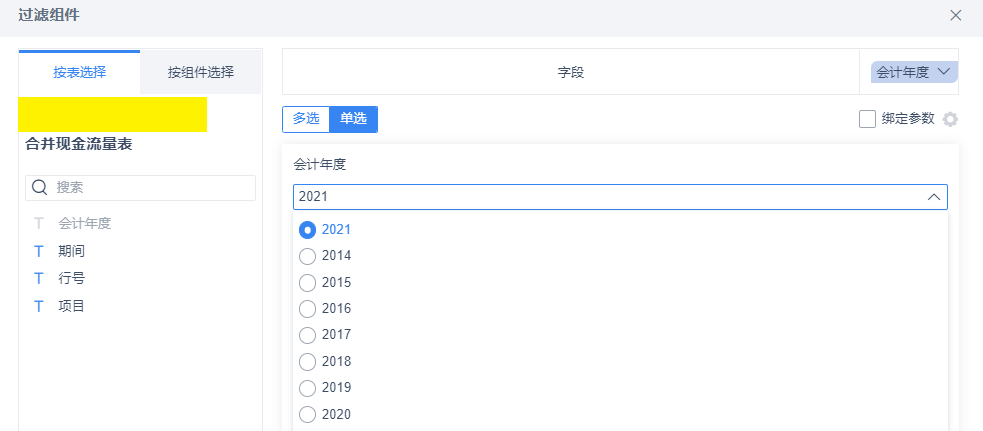Select the 2020 radio button
Image resolution: width=983 pixels, height=431 pixels.
pos(307,415)
